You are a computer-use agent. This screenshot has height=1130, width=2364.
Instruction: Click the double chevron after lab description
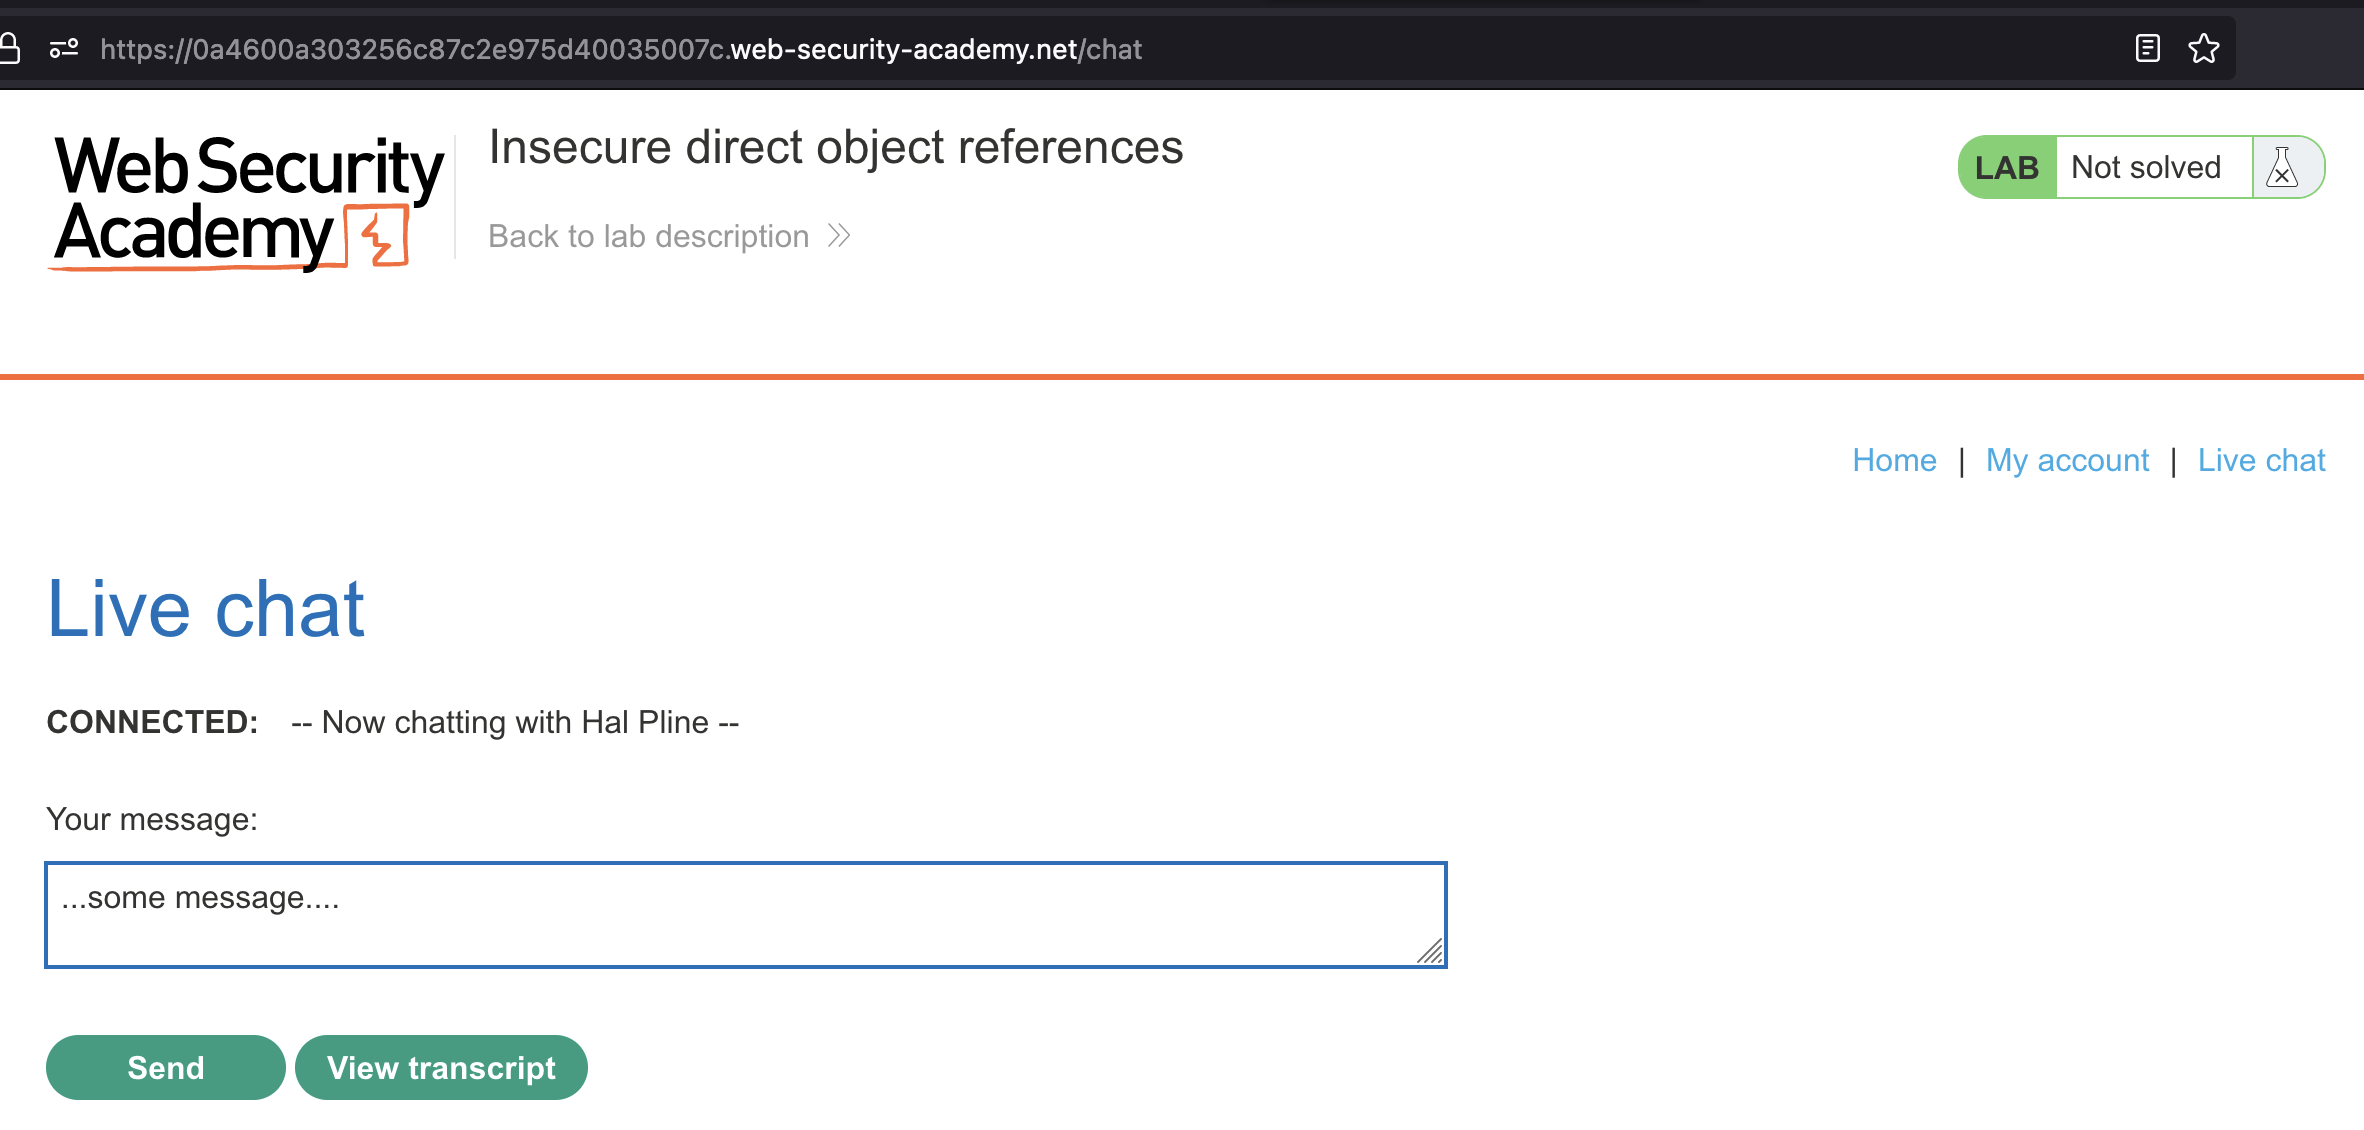click(x=839, y=236)
